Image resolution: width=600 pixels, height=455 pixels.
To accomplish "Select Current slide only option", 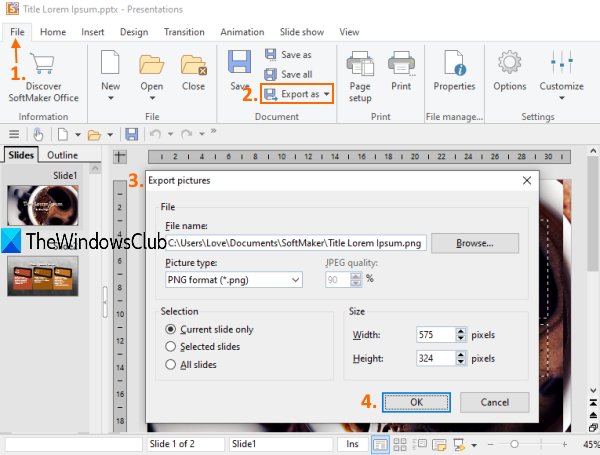I will tap(209, 329).
